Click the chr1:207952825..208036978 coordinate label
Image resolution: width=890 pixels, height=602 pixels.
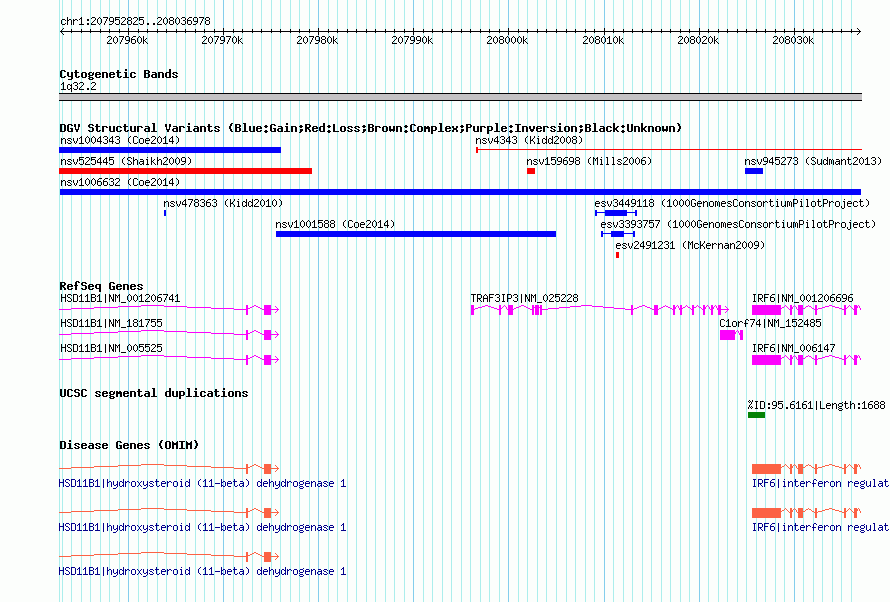click(135, 21)
